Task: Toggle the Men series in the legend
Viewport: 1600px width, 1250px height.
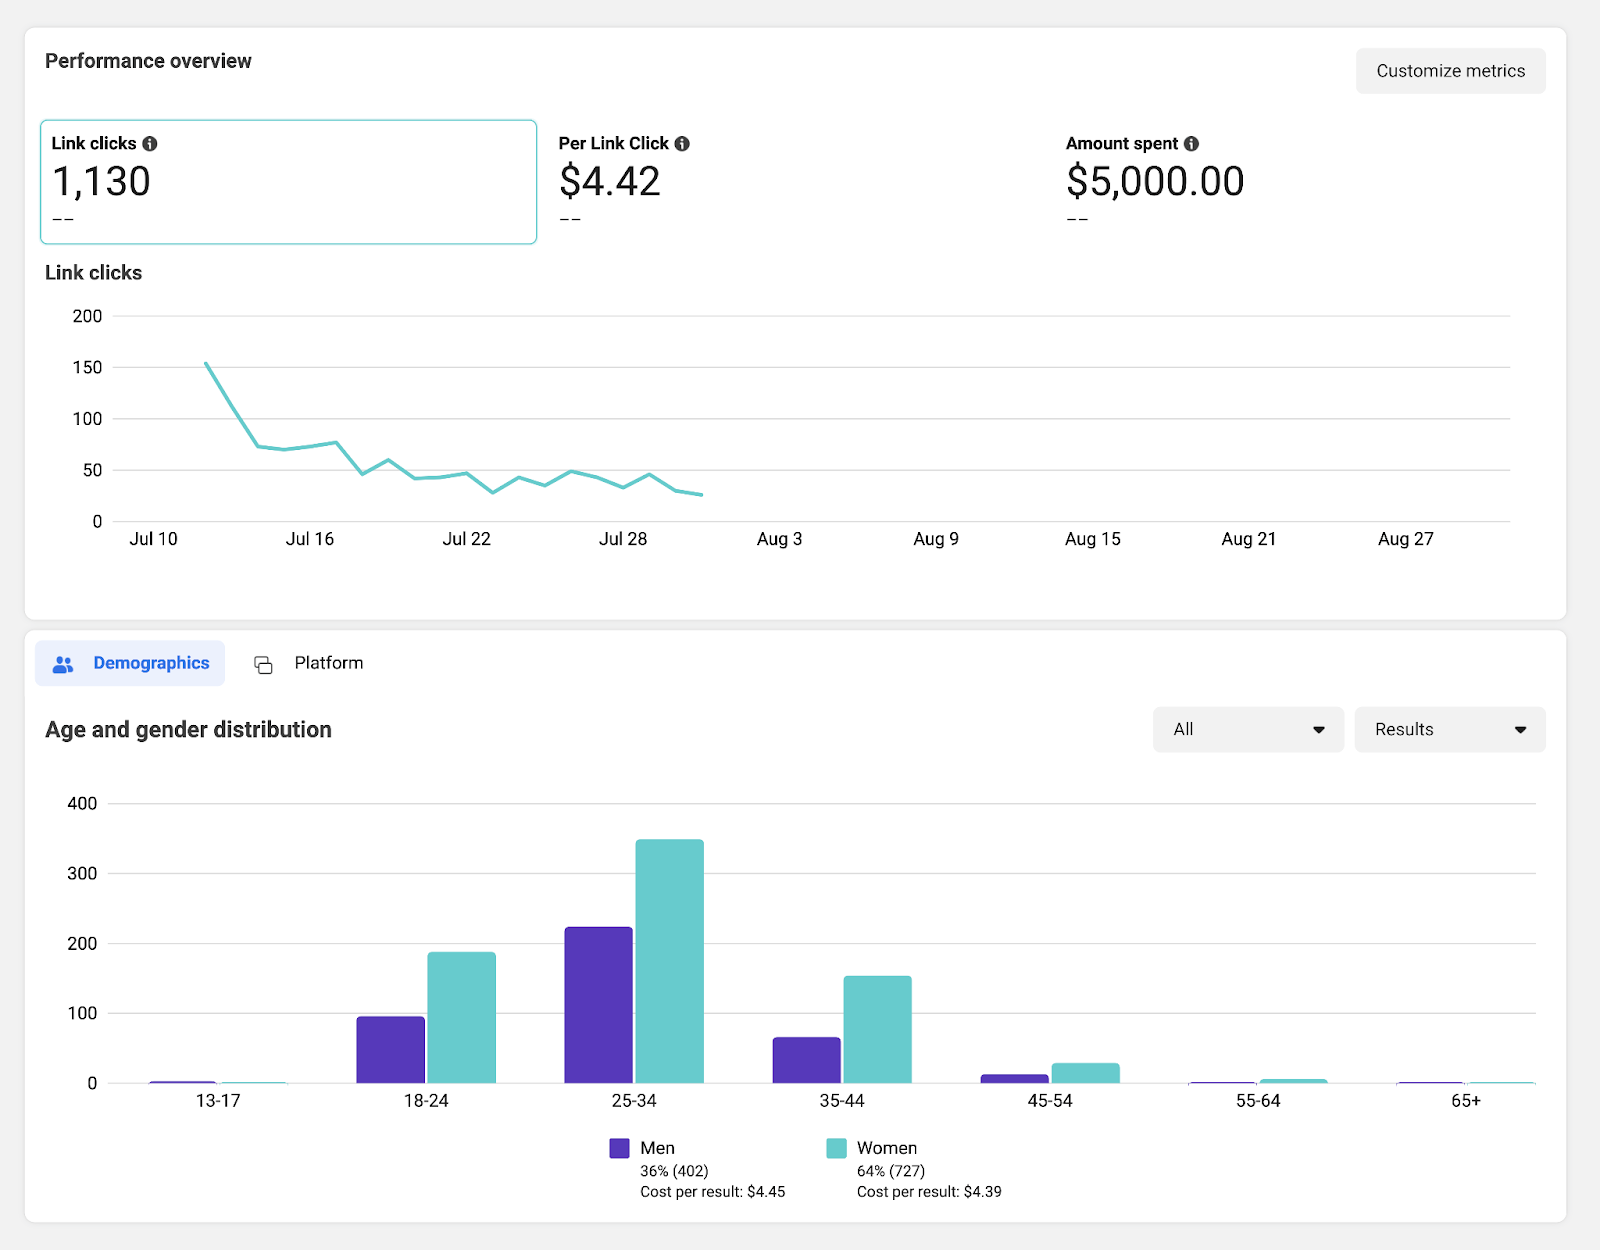Action: tap(656, 1148)
